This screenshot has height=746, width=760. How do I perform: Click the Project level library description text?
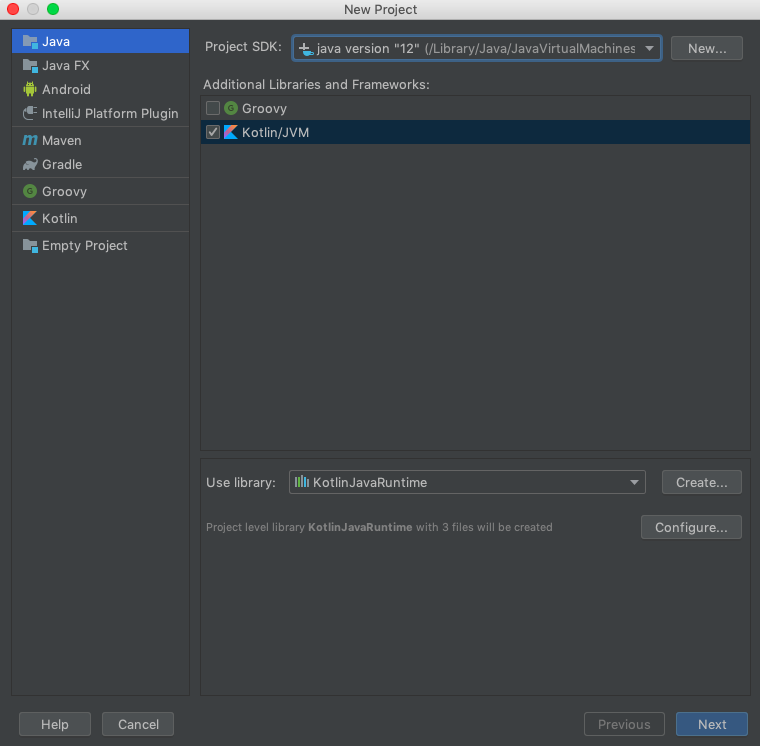pos(379,527)
